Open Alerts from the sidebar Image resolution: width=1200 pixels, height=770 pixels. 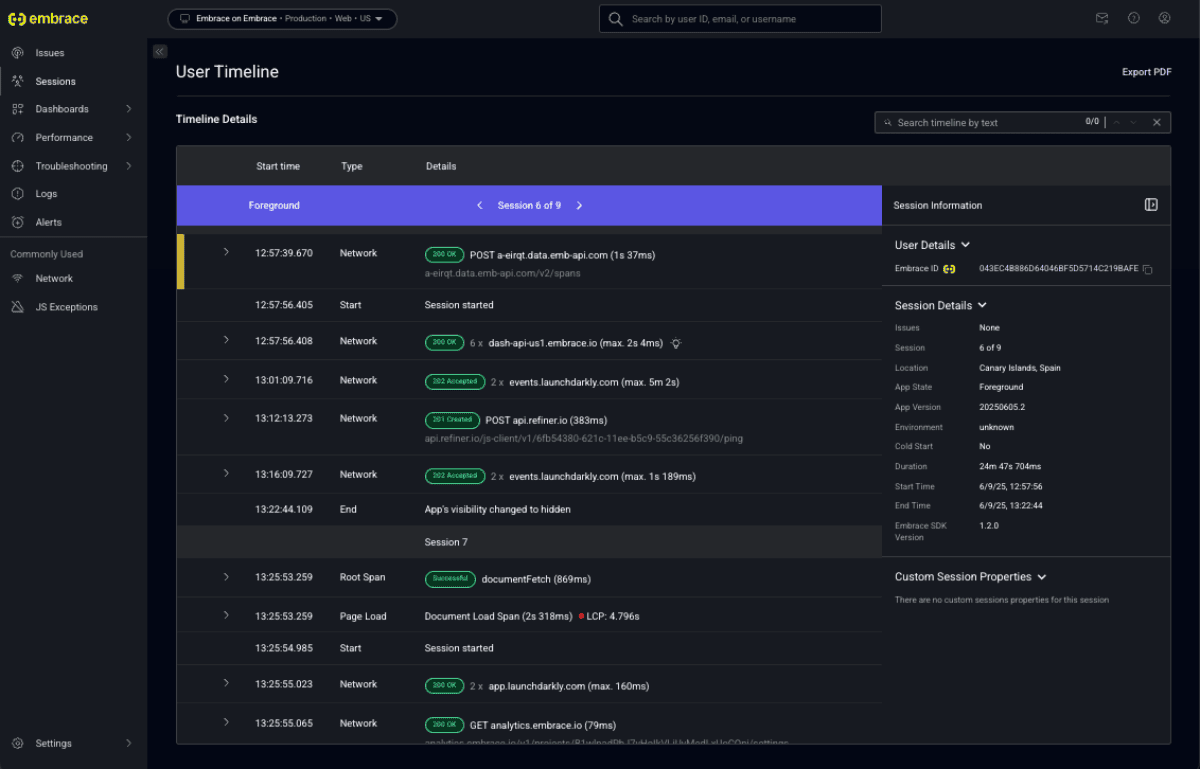(x=48, y=222)
